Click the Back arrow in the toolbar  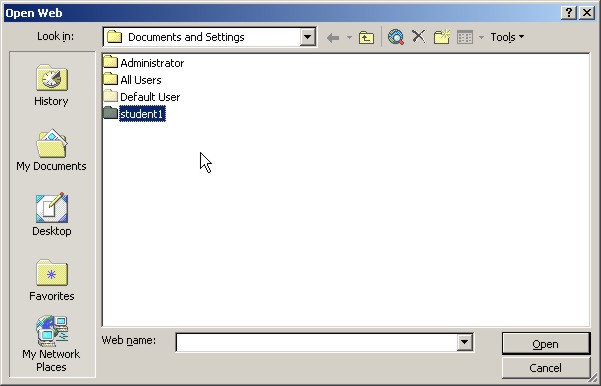pyautogui.click(x=333, y=38)
